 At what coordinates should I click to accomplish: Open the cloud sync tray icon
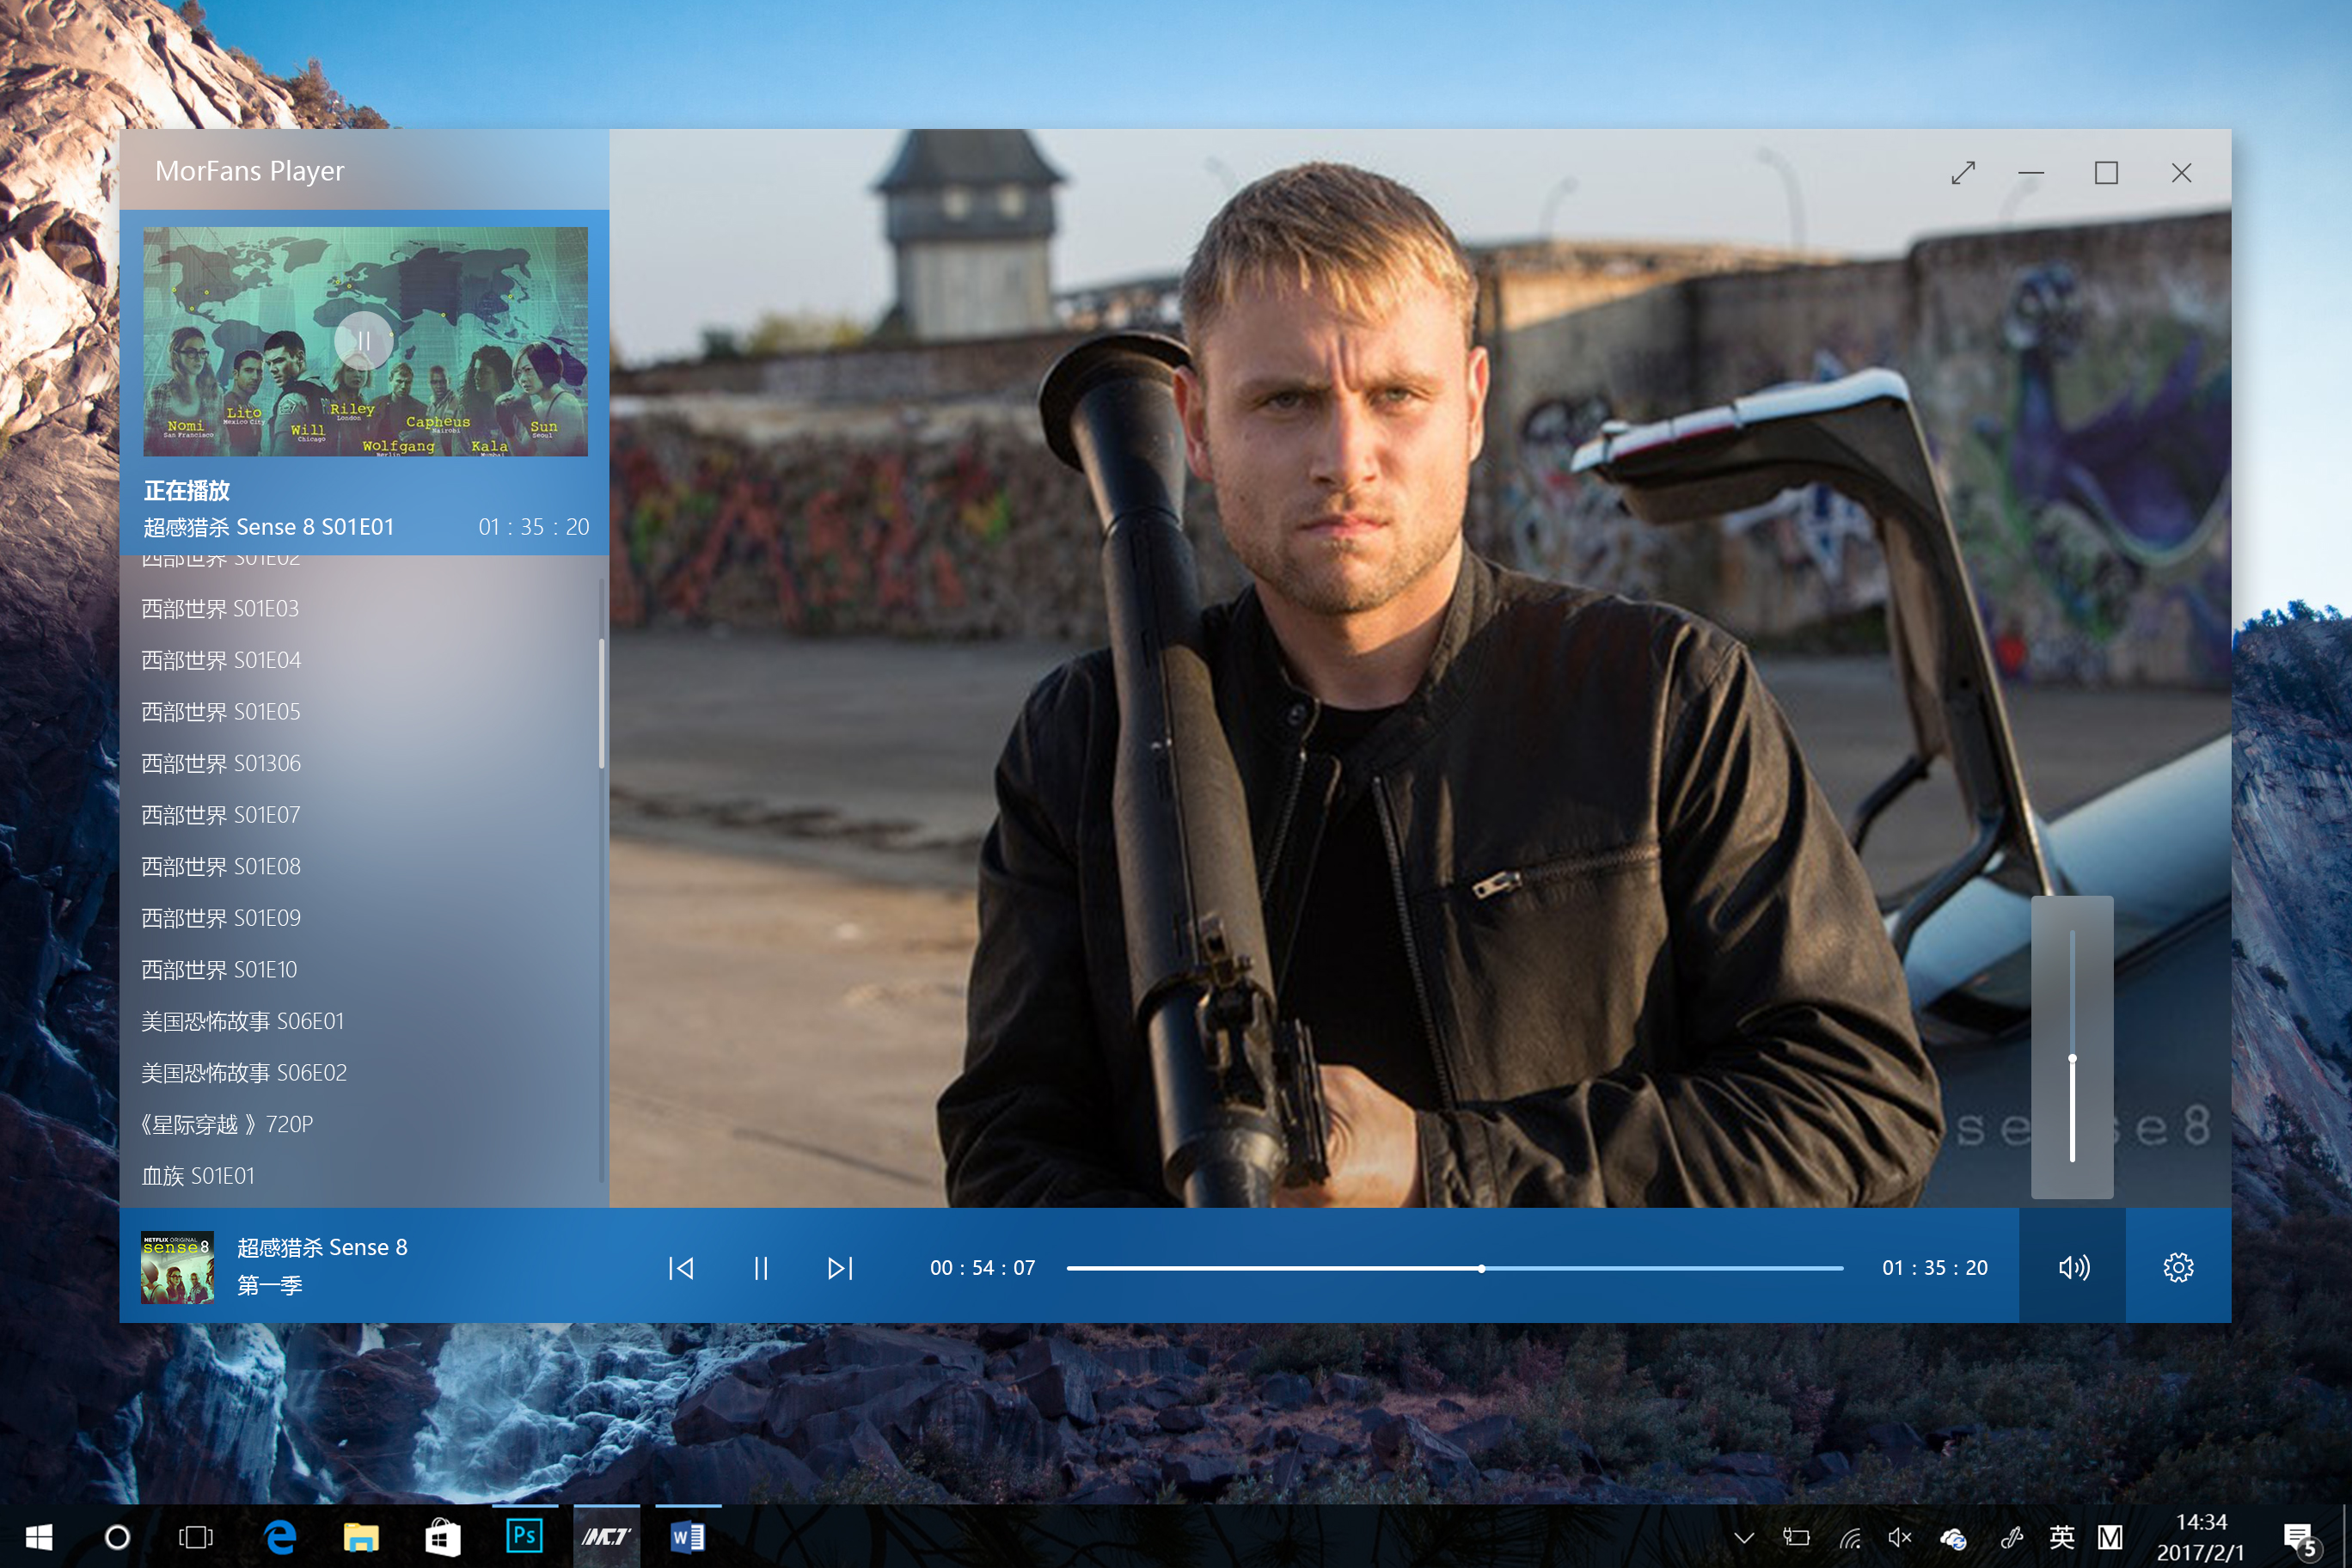1953,1538
